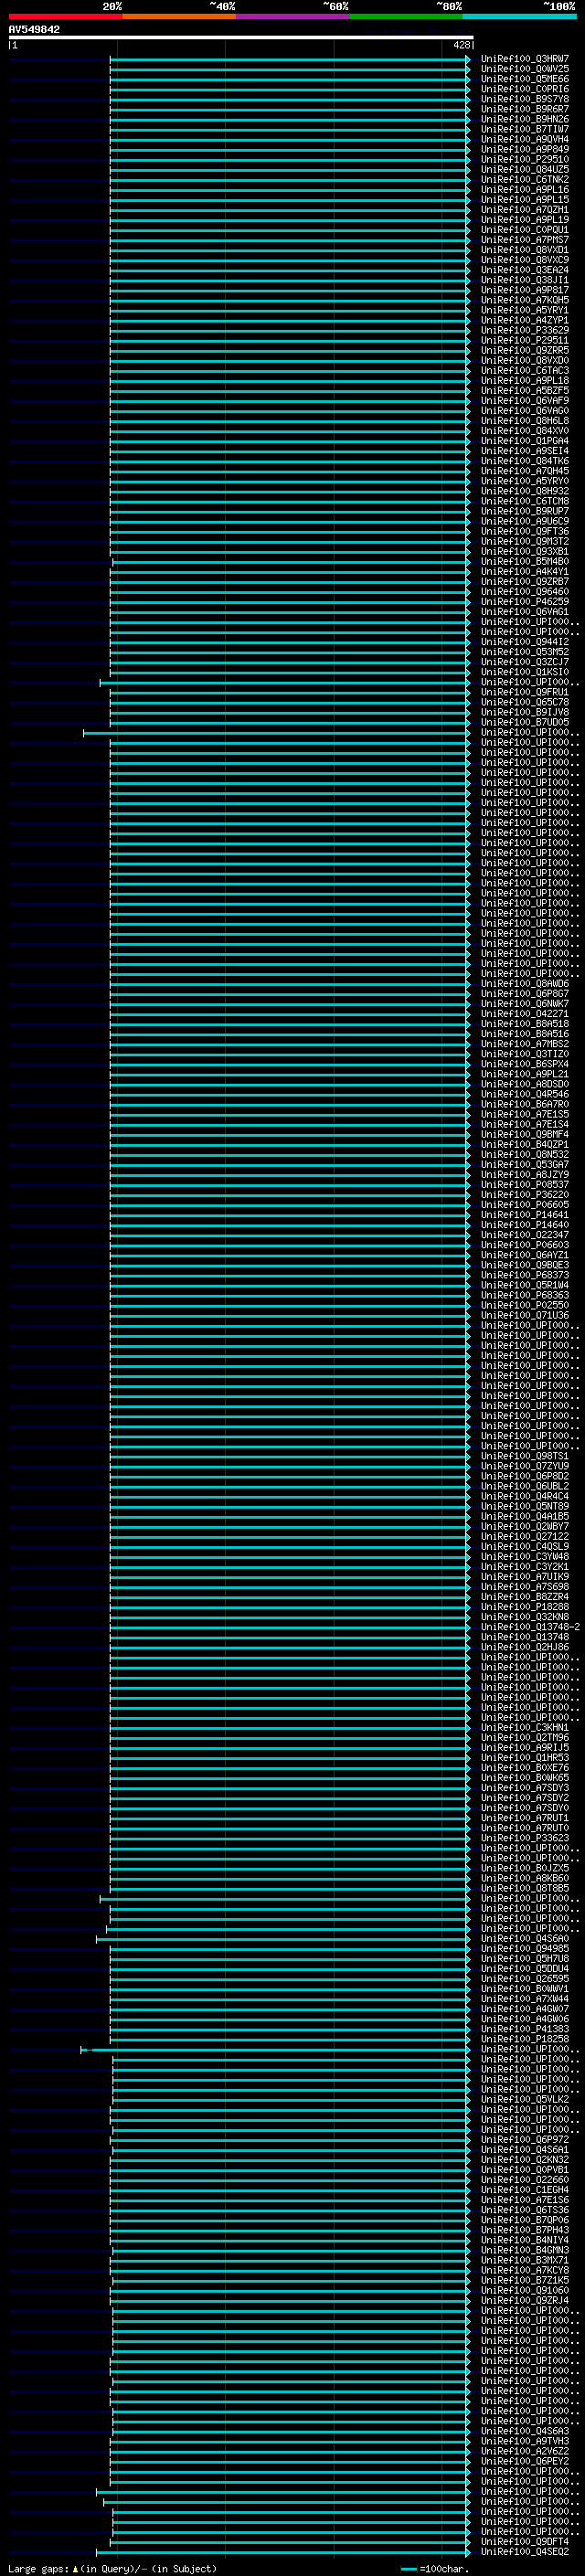Click the UniRef100_Q5NT89 label
Image resolution: width=585 pixels, height=2576 pixels.
(x=525, y=1506)
